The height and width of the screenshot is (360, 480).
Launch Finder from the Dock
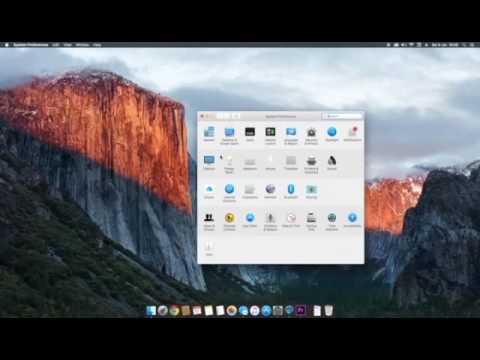[151, 311]
